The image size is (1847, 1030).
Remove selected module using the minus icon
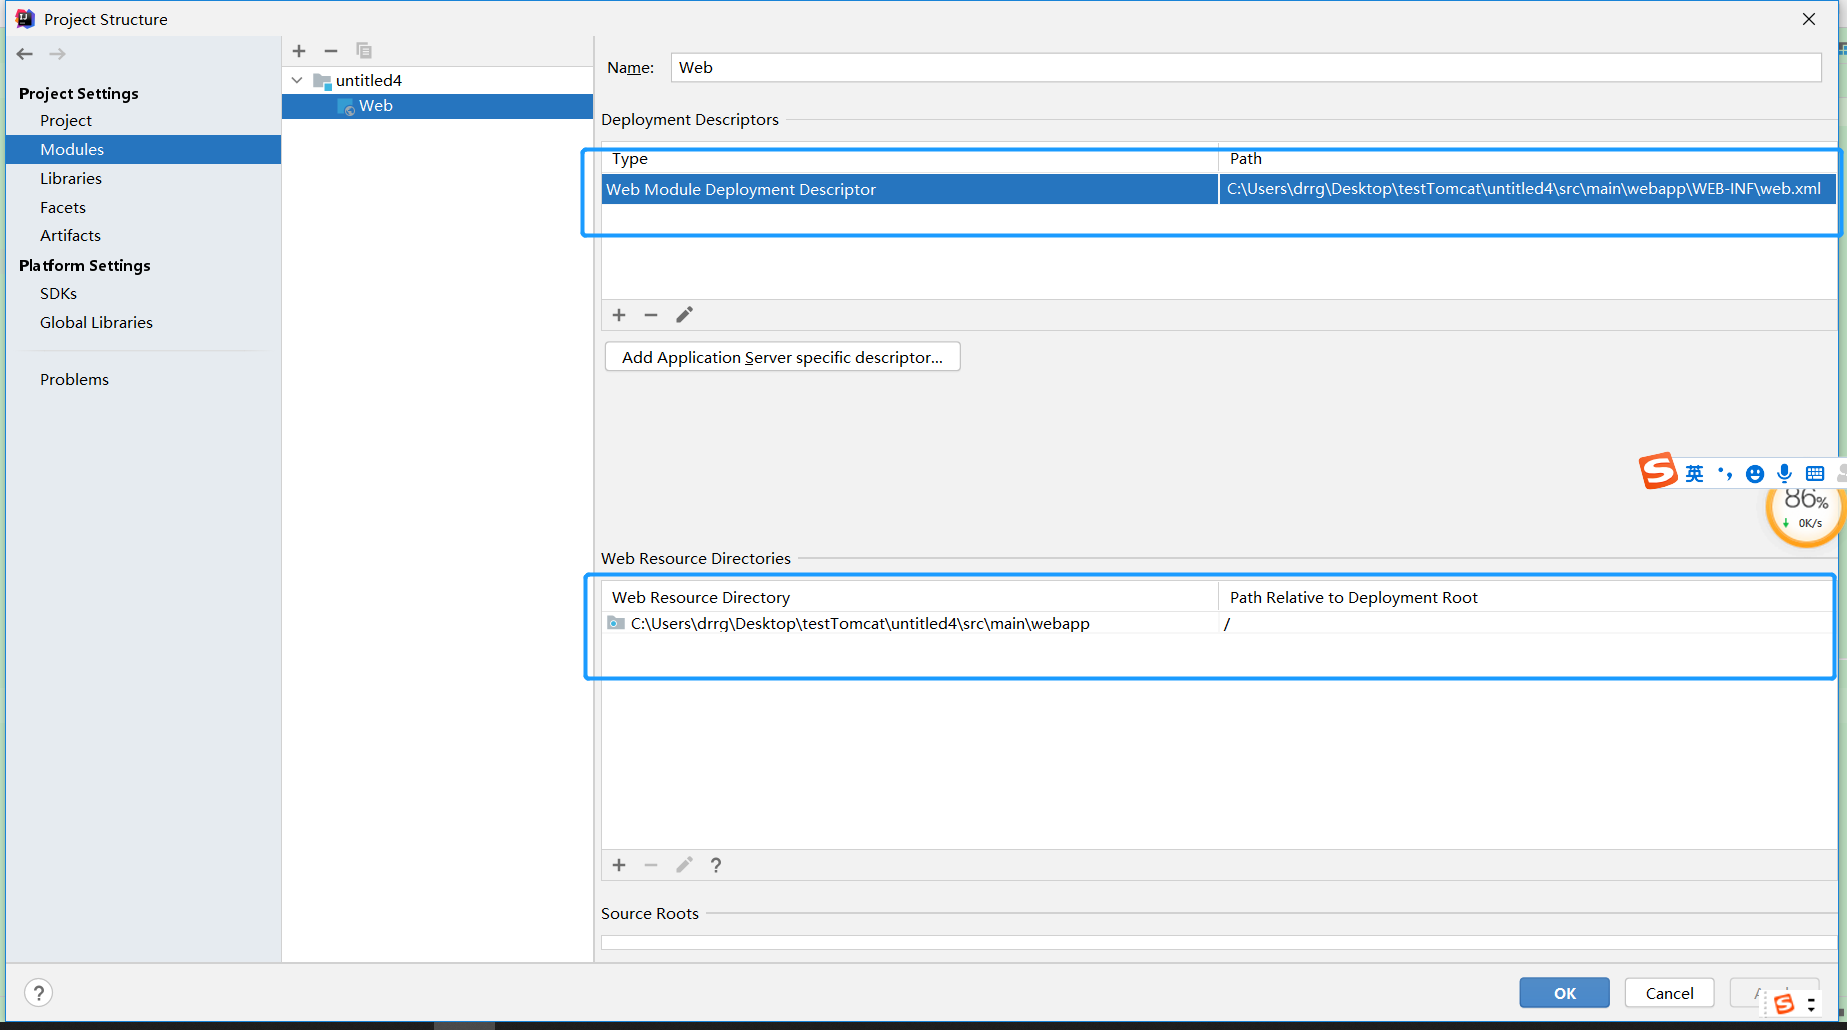(x=331, y=51)
